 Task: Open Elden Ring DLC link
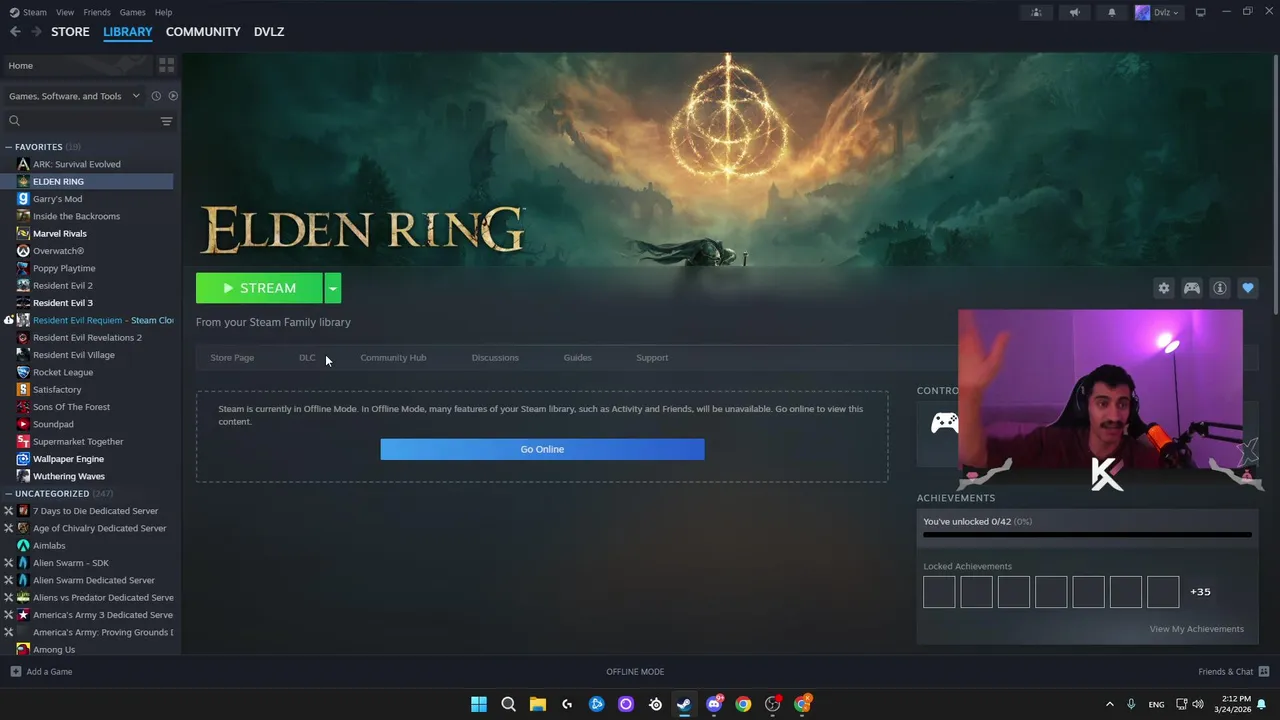tap(307, 358)
